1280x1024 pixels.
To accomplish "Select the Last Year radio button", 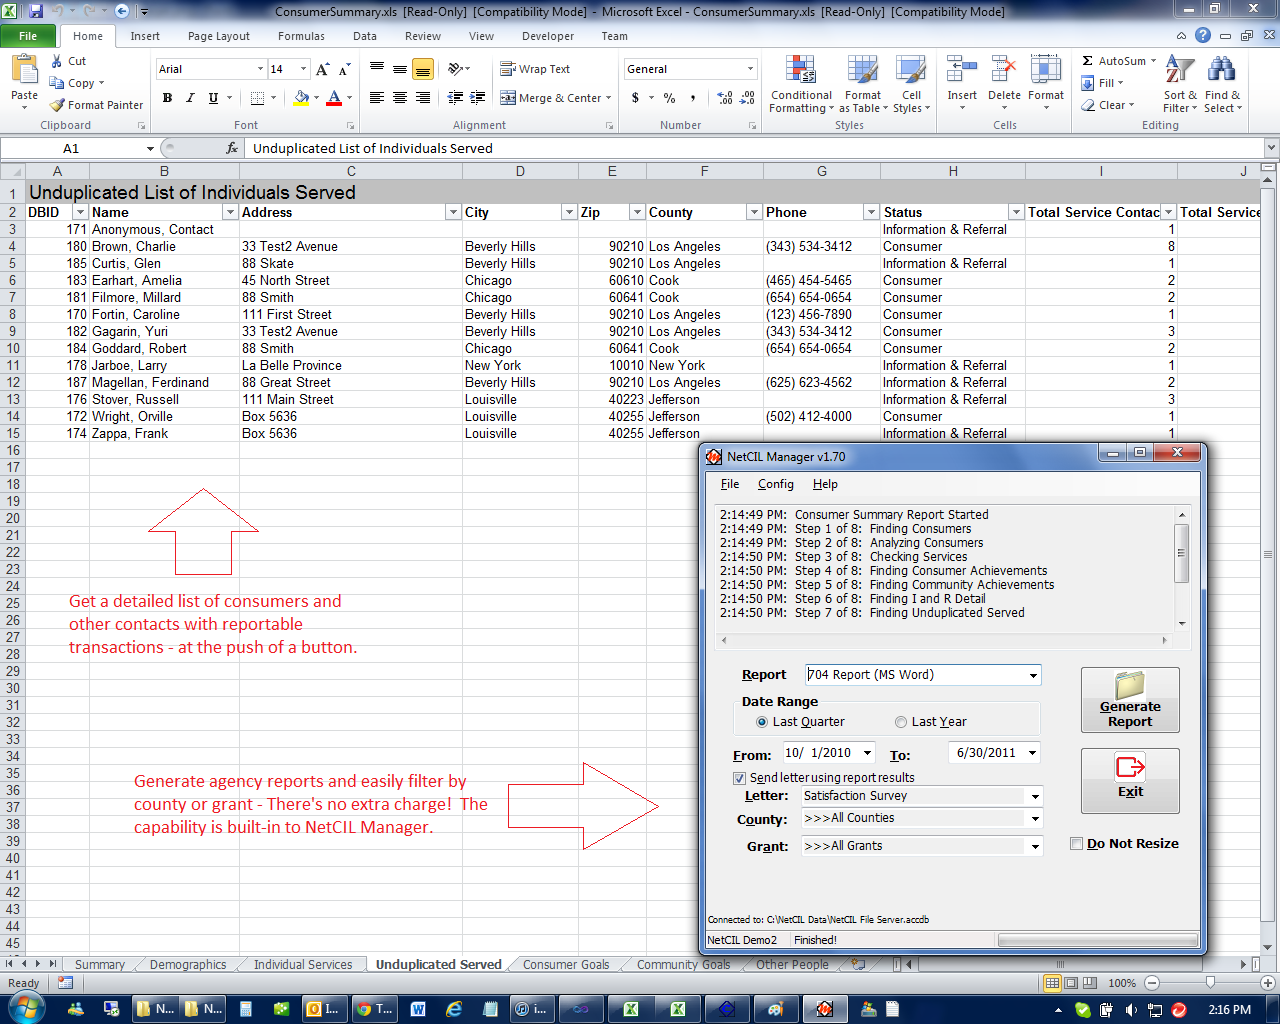I will pyautogui.click(x=900, y=721).
